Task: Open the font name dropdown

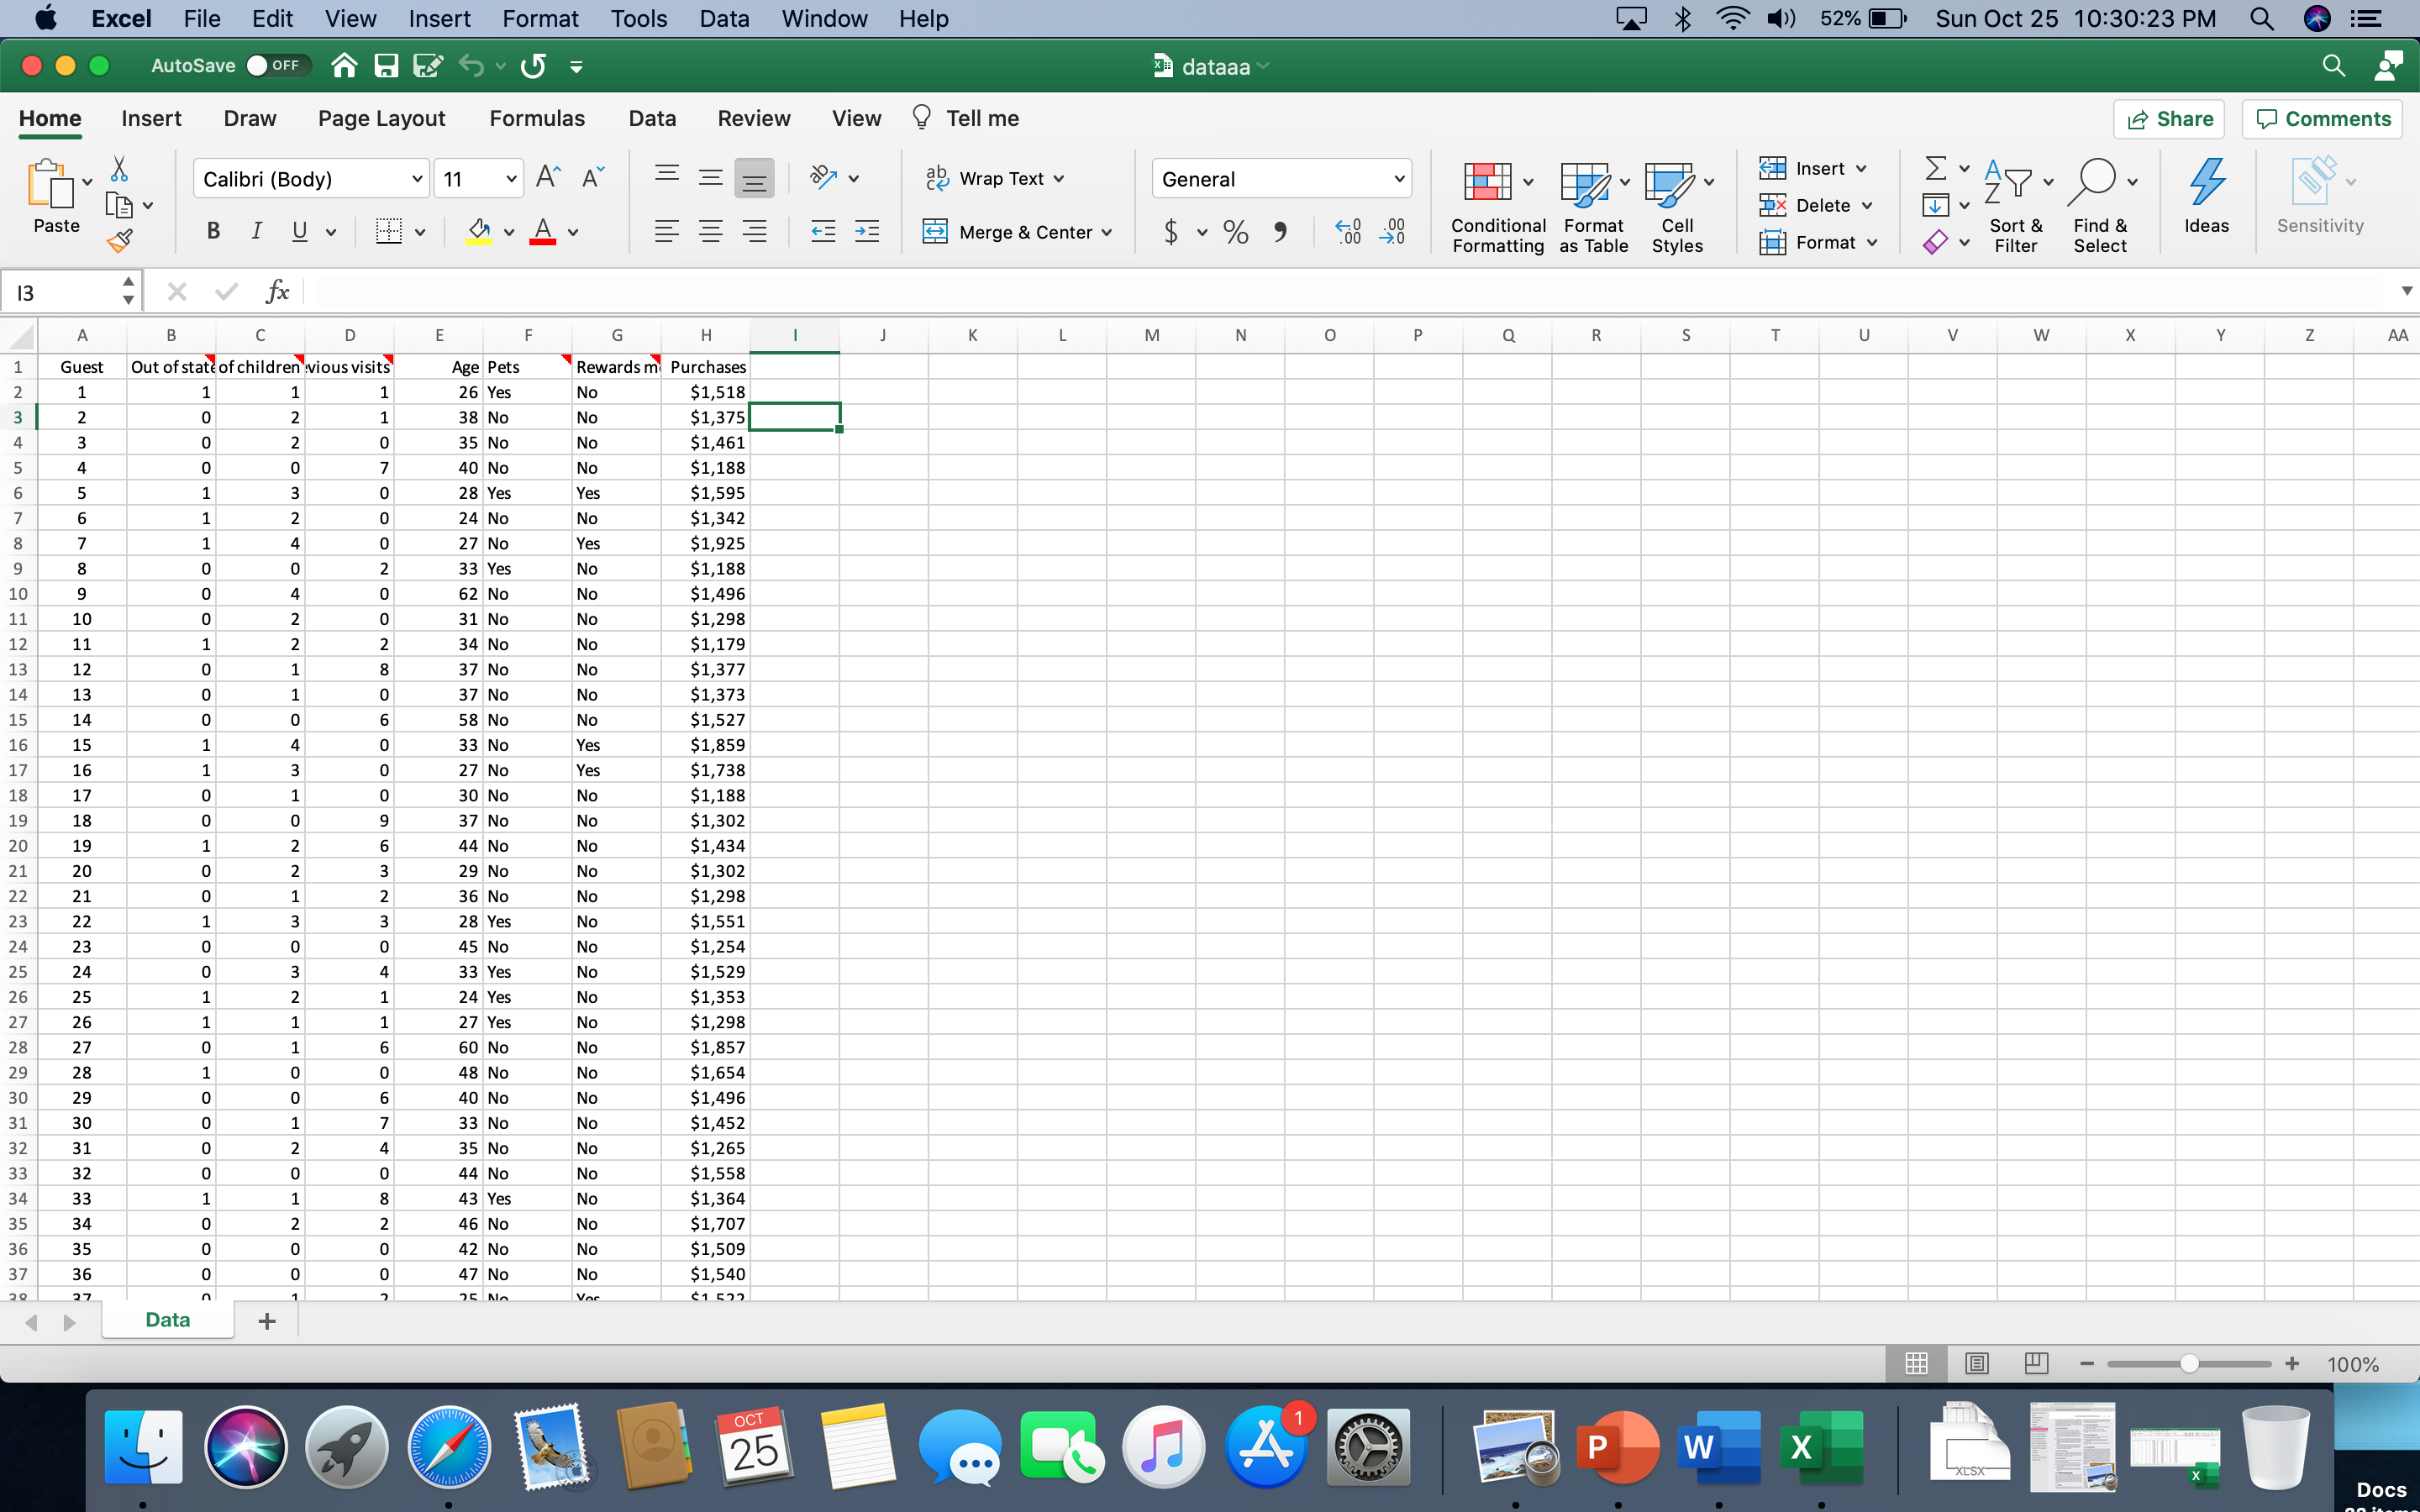Action: click(x=417, y=179)
